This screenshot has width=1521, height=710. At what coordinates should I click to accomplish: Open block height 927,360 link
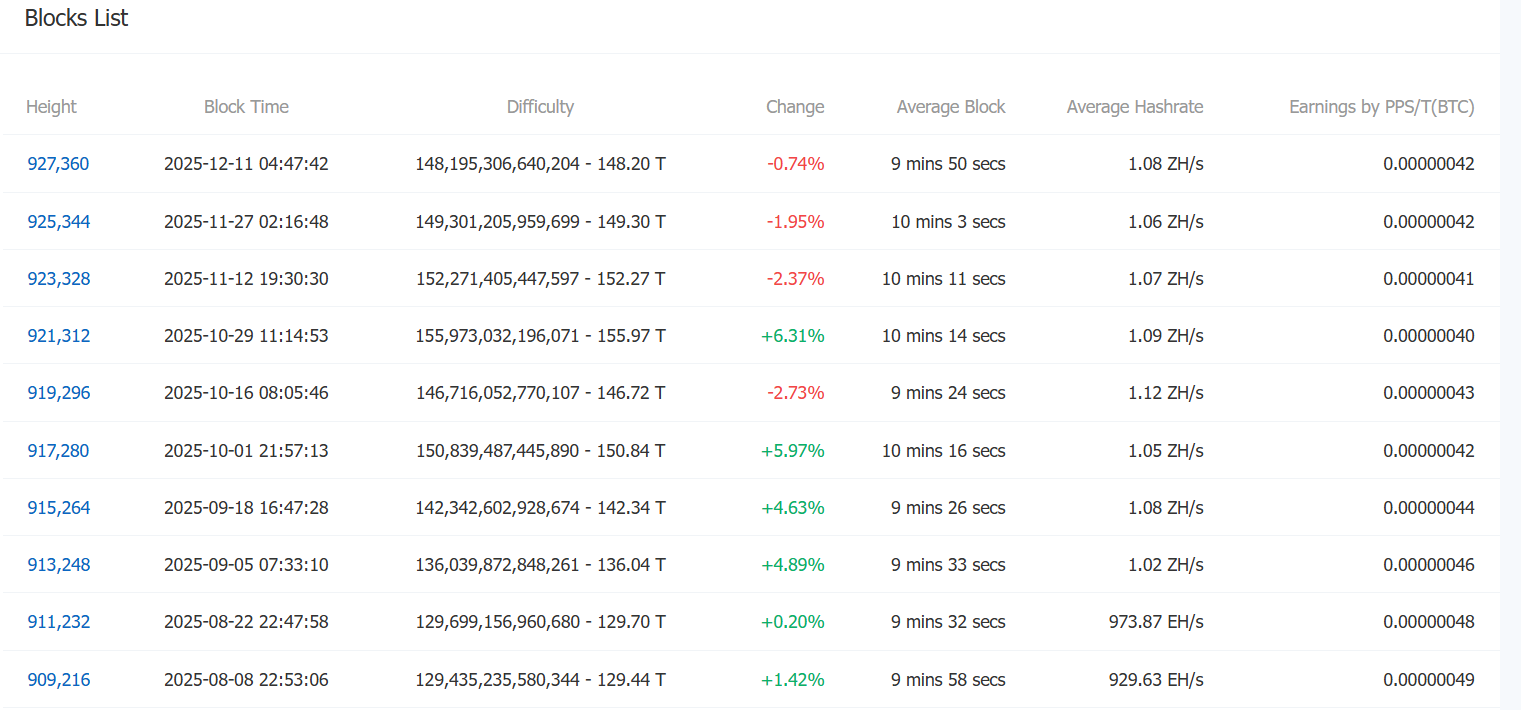click(x=58, y=164)
